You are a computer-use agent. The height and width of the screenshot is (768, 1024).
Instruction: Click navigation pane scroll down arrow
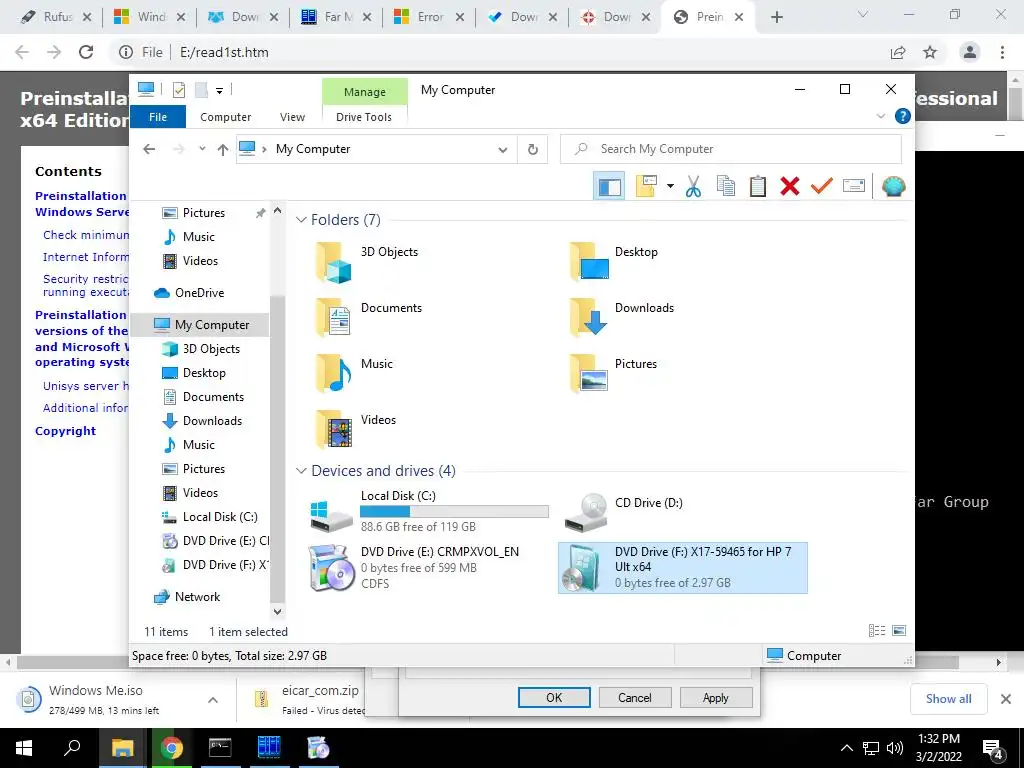(278, 612)
